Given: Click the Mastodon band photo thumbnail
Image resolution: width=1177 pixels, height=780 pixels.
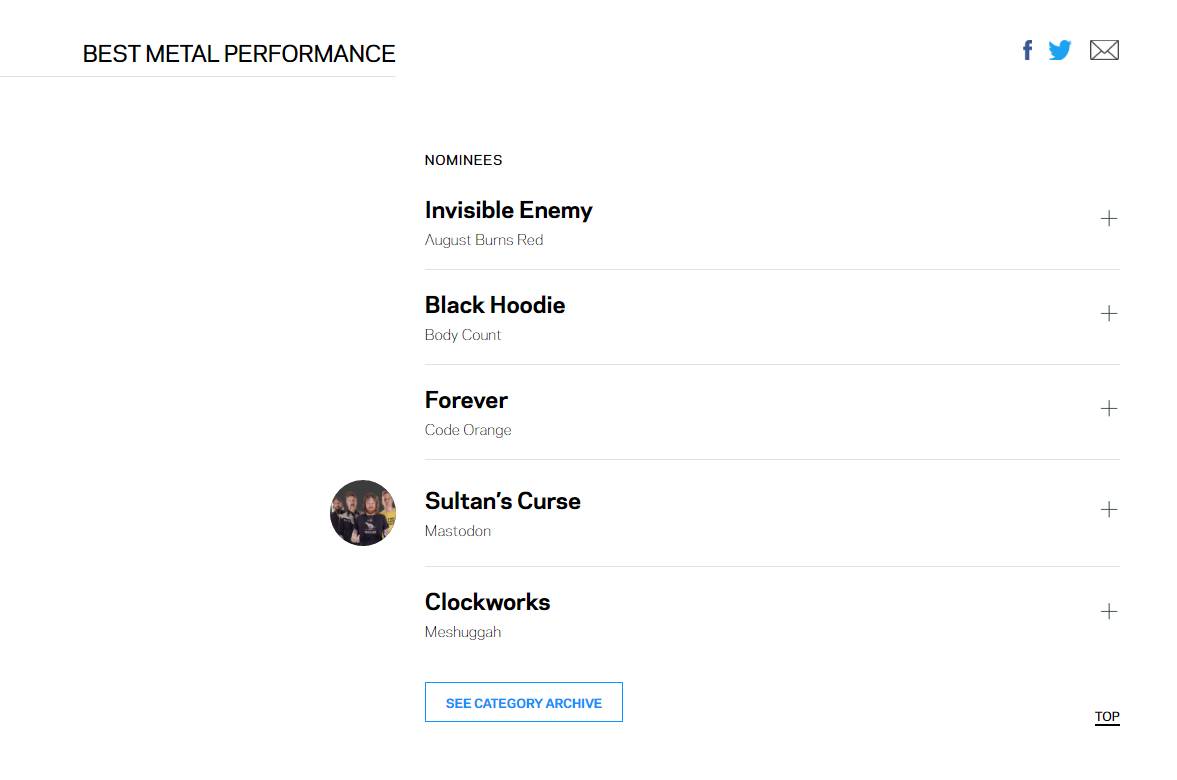Looking at the screenshot, I should [363, 513].
